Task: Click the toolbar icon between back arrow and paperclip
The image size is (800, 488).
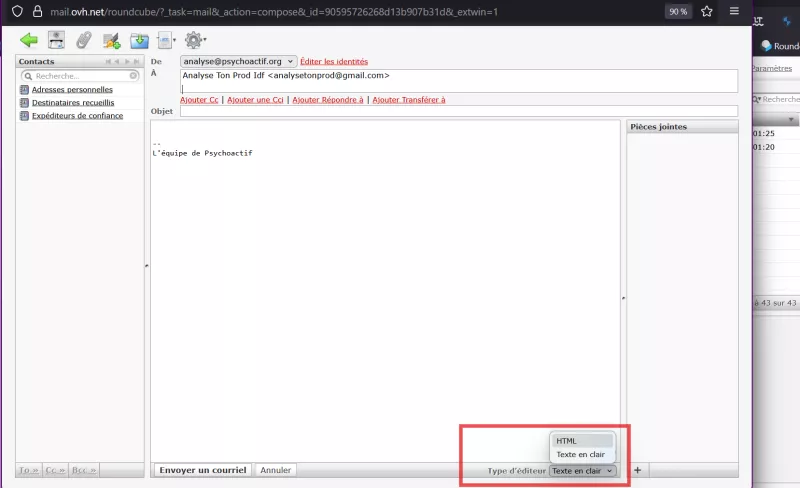Action: coord(56,40)
